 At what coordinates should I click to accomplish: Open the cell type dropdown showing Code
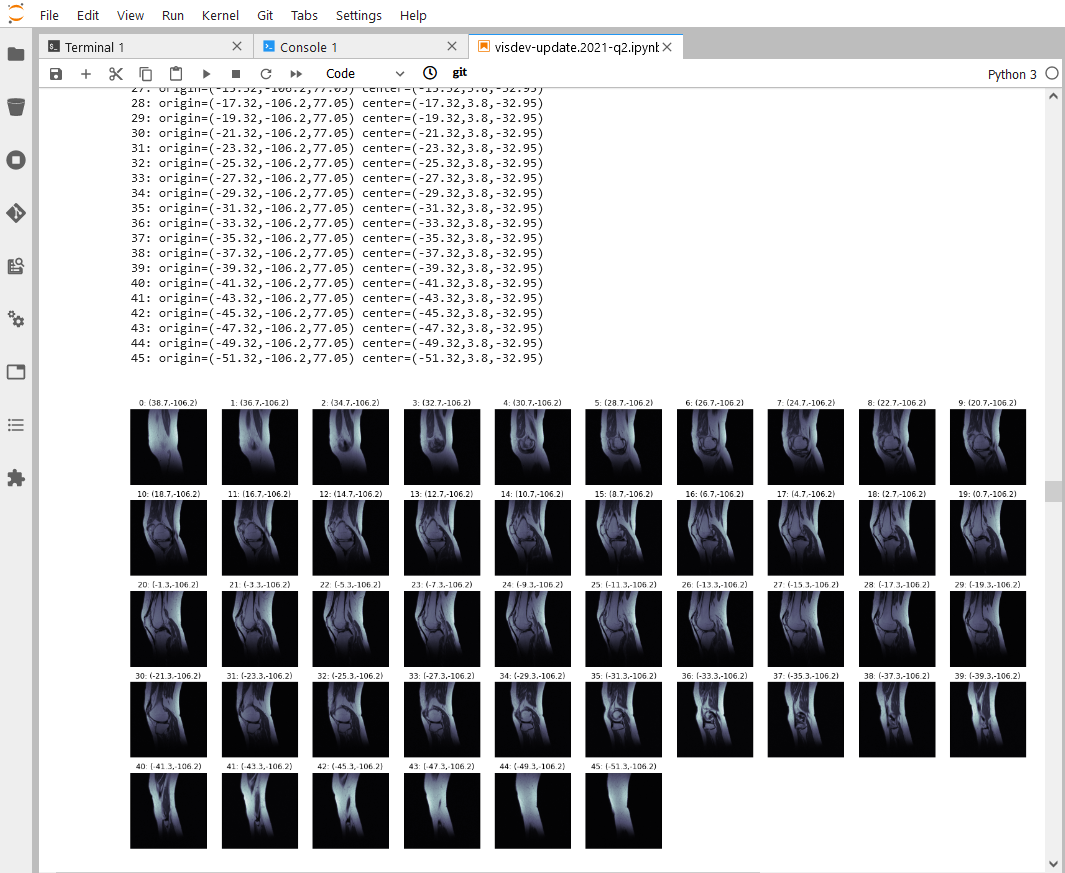tap(365, 73)
